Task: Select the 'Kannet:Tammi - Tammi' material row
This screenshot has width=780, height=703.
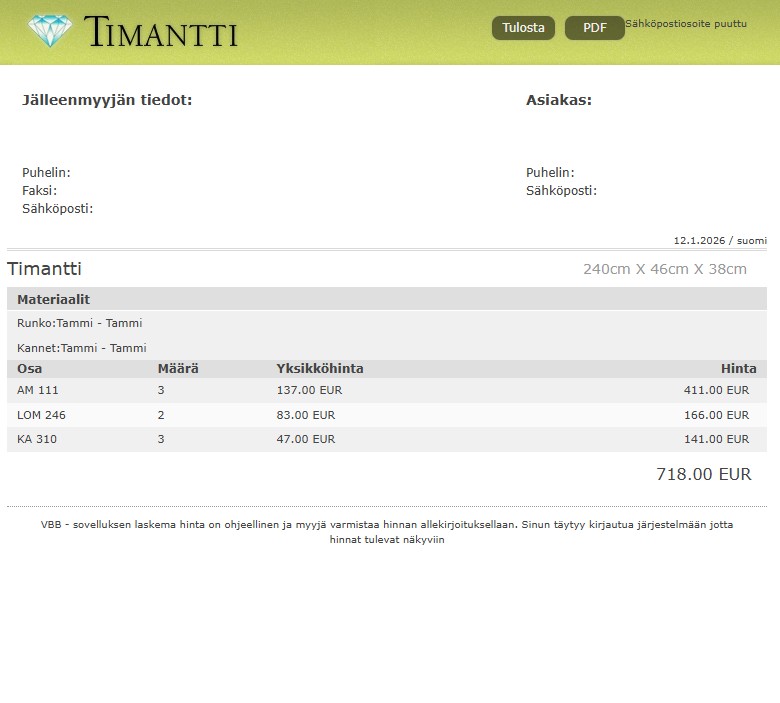Action: click(x=82, y=348)
